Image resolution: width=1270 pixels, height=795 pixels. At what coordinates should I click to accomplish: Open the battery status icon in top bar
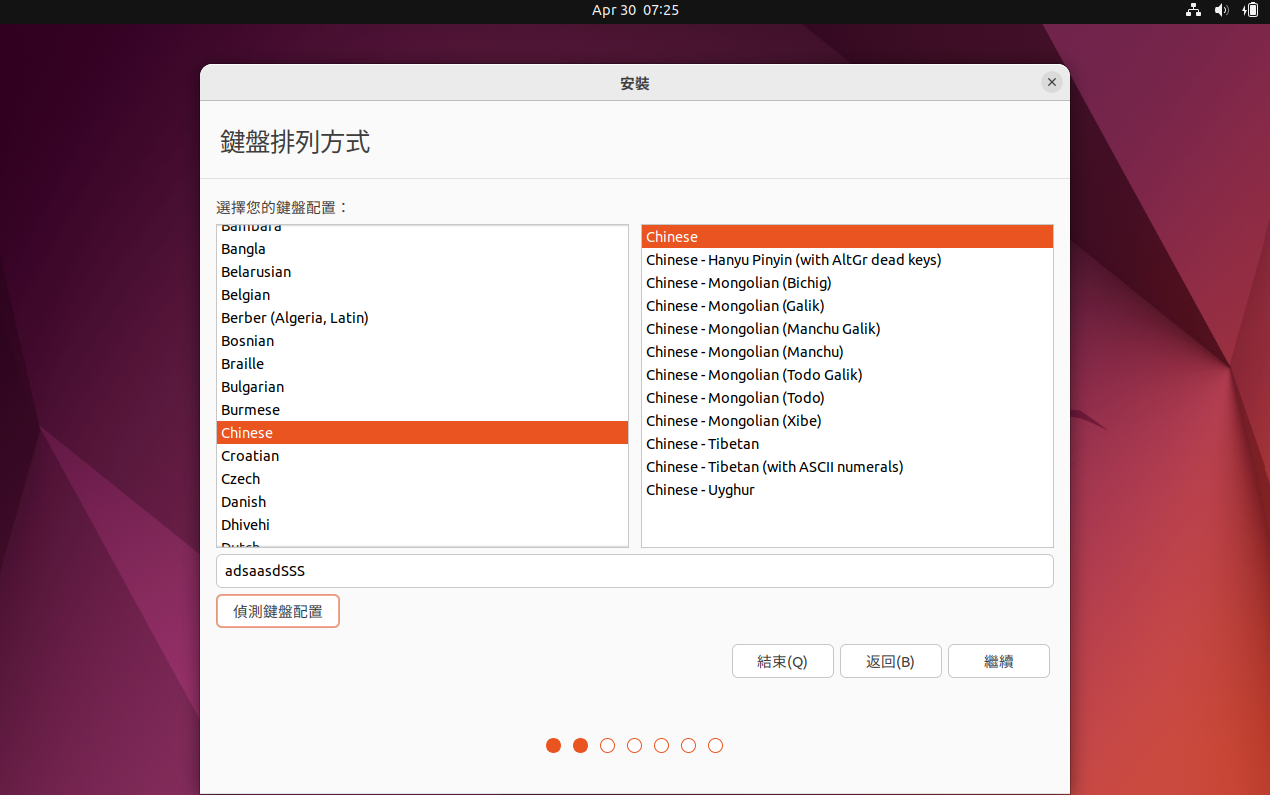[1250, 10]
